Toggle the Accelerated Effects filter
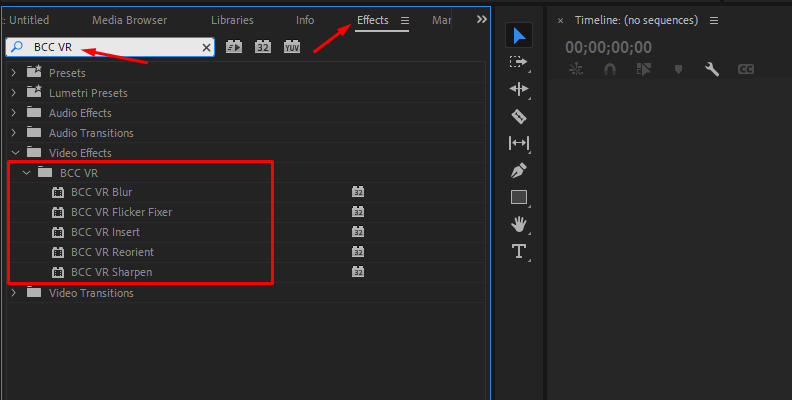The image size is (792, 400). tap(235, 47)
